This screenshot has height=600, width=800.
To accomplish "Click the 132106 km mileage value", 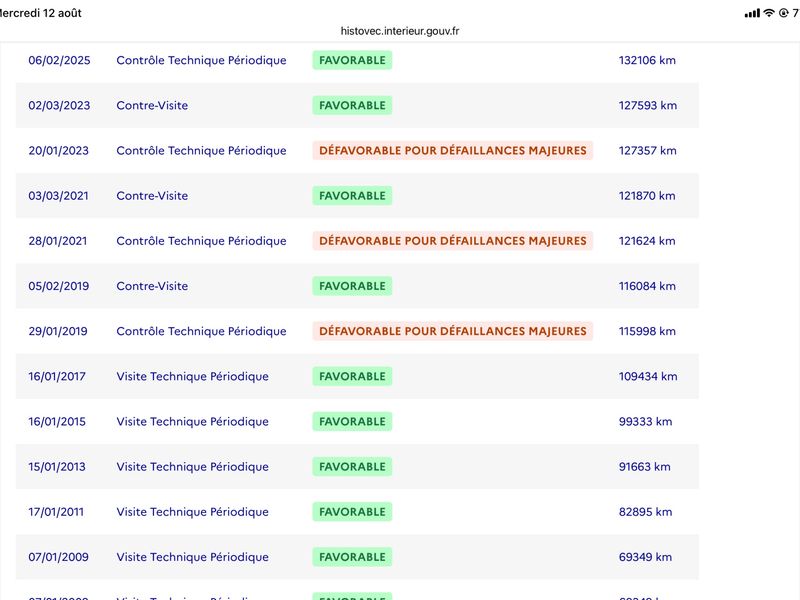I will coord(647,60).
